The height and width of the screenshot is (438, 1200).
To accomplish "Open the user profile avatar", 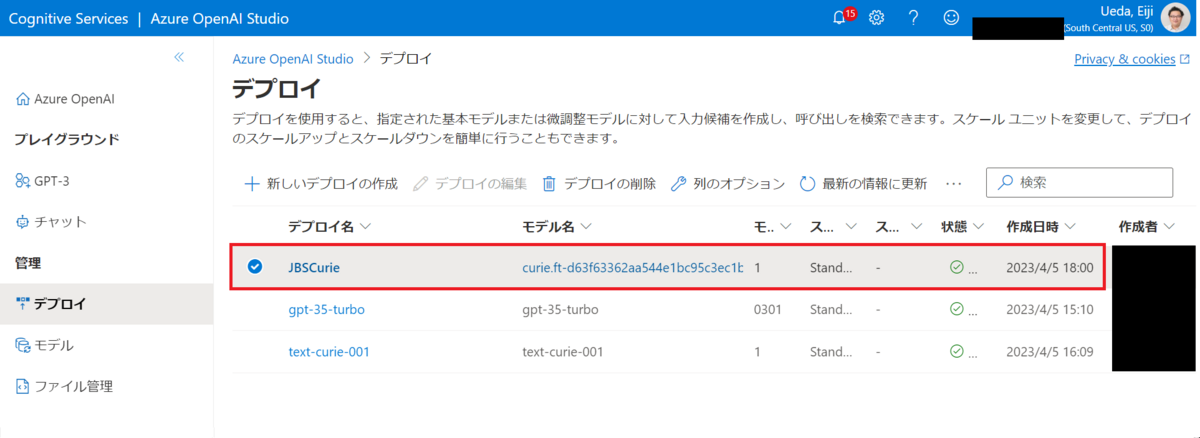I will (x=1175, y=18).
